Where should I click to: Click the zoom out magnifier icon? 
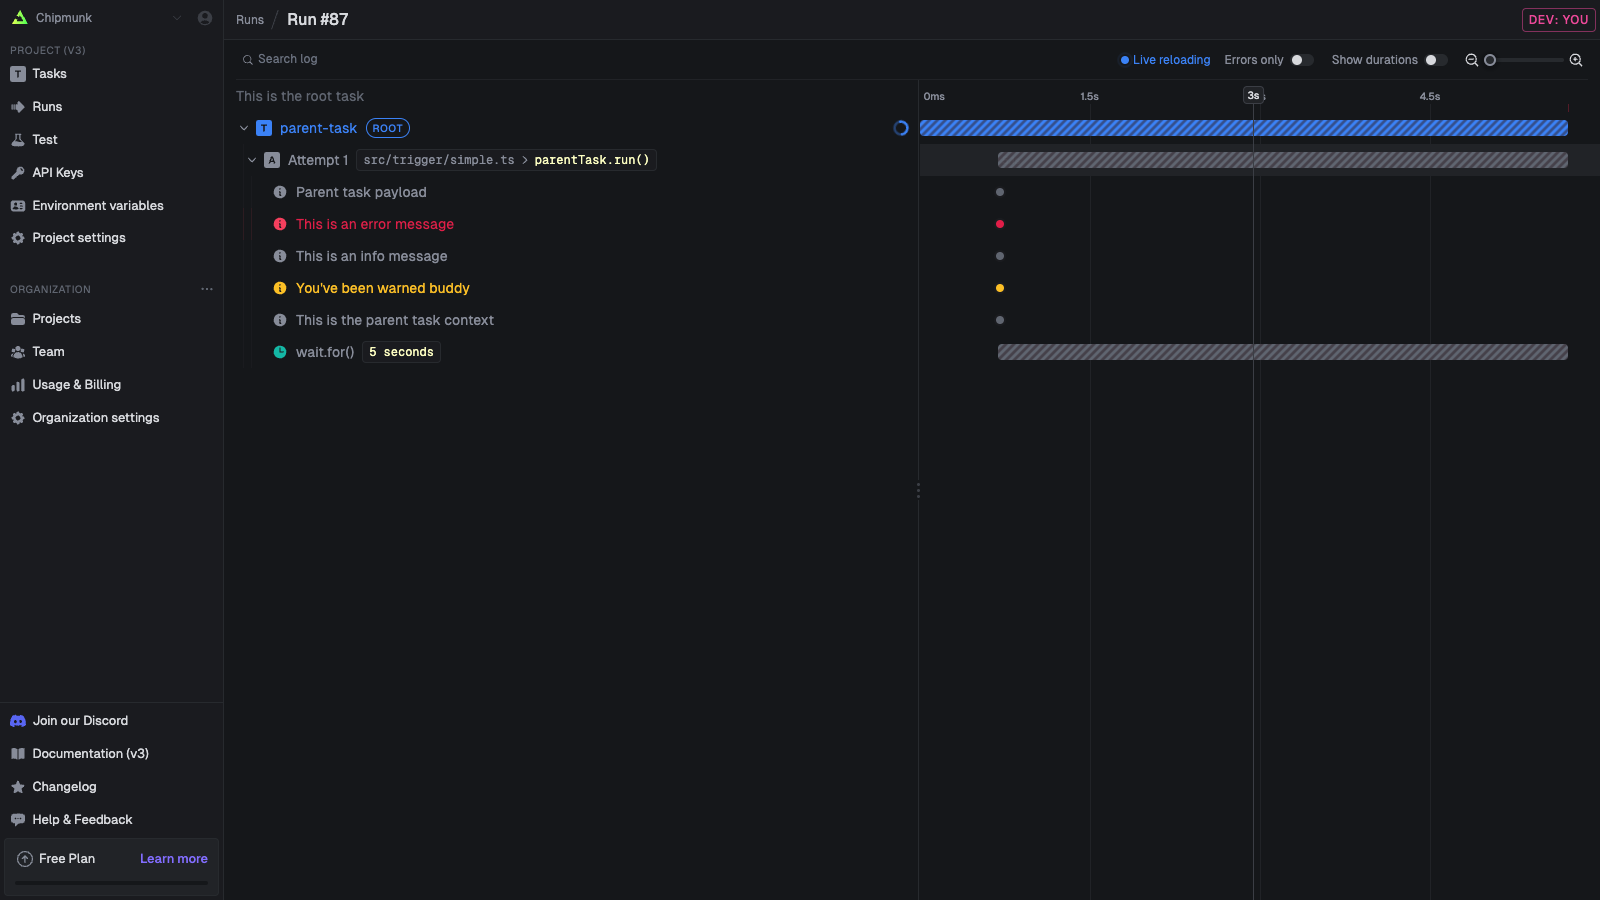[1471, 60]
